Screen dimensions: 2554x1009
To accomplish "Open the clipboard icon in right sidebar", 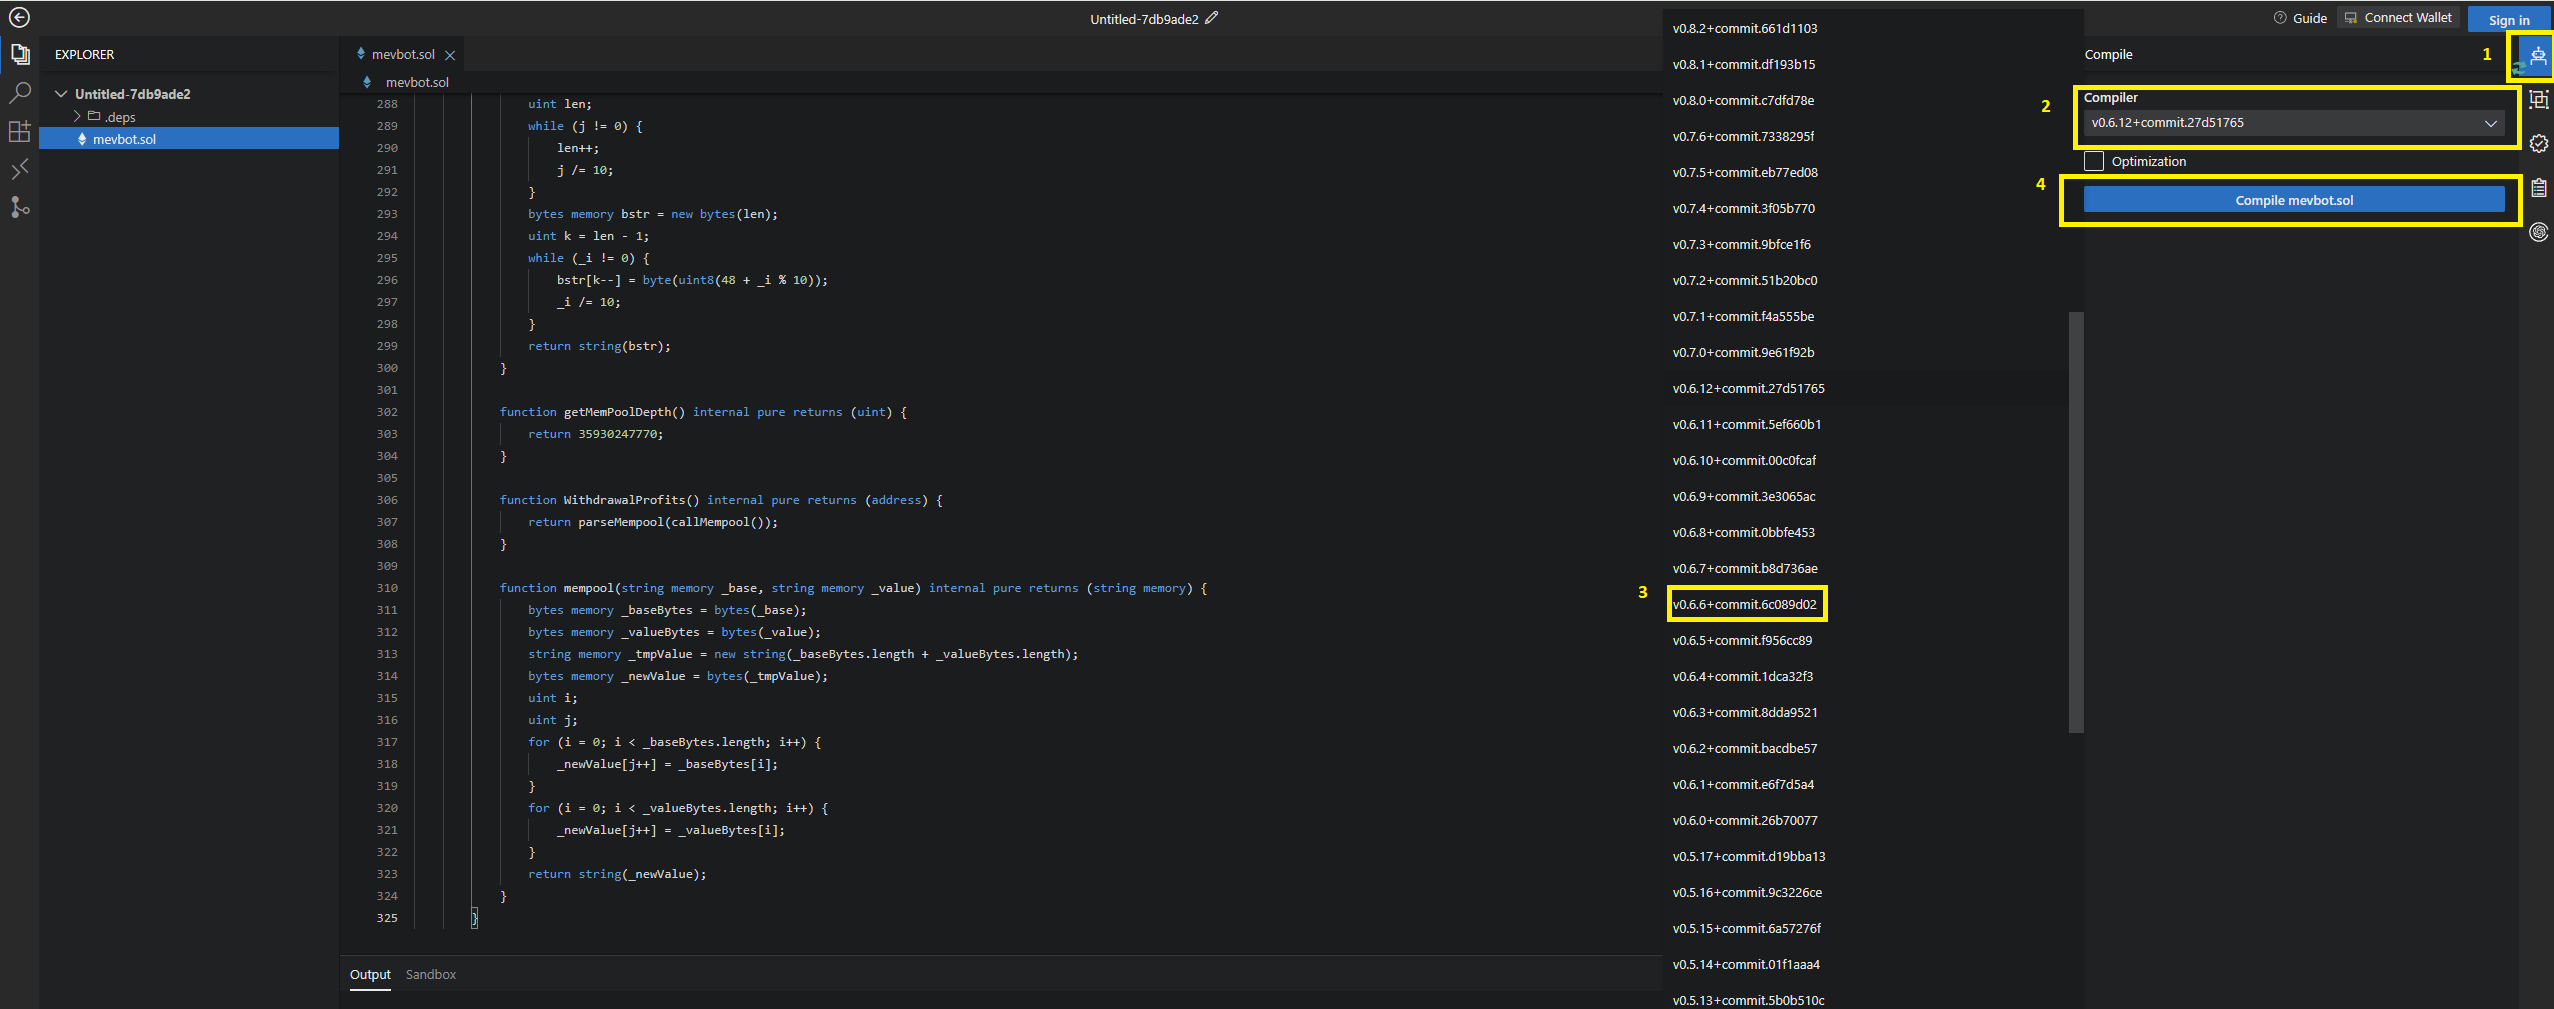I will 2538,188.
